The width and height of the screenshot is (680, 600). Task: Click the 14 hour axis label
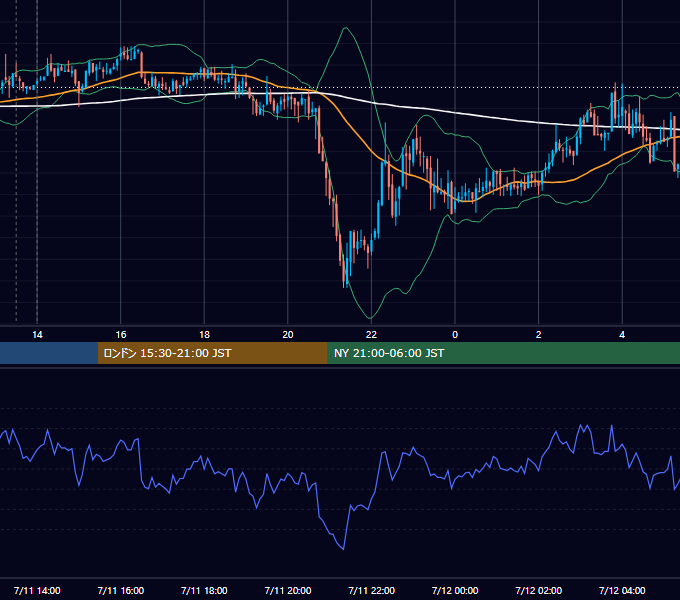[x=37, y=335]
